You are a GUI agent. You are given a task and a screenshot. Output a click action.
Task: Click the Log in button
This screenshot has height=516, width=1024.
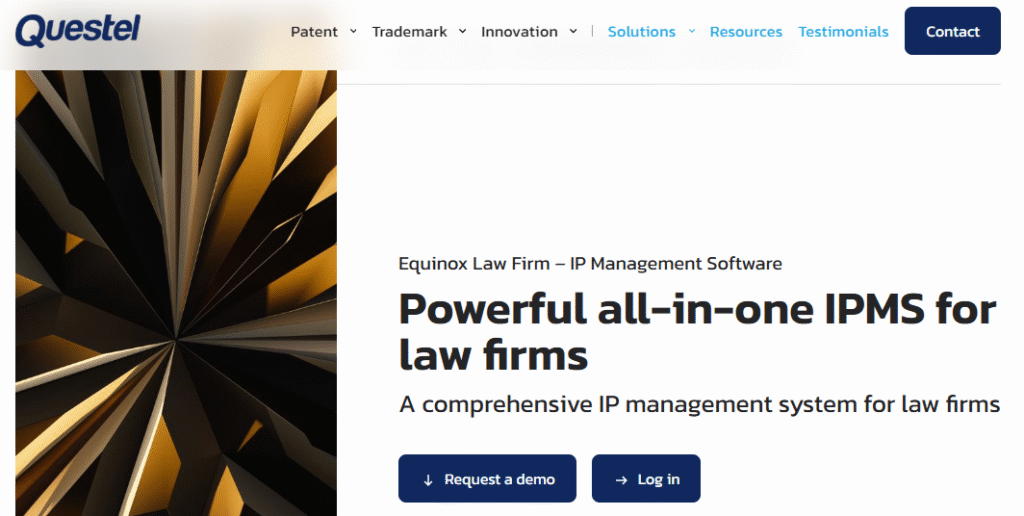tap(646, 479)
